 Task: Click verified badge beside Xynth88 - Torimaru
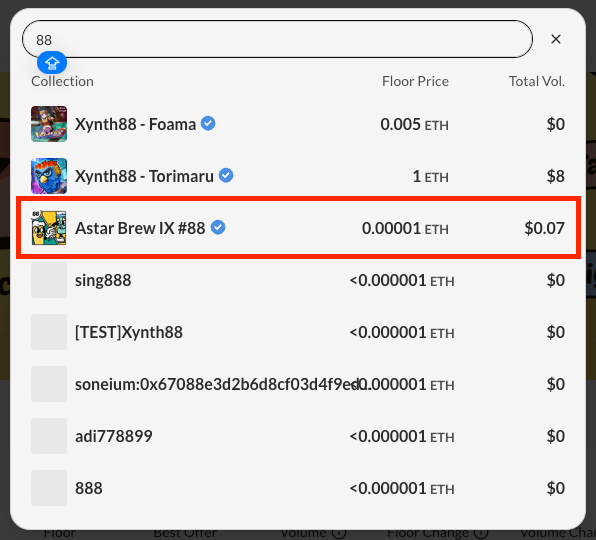[x=226, y=175]
